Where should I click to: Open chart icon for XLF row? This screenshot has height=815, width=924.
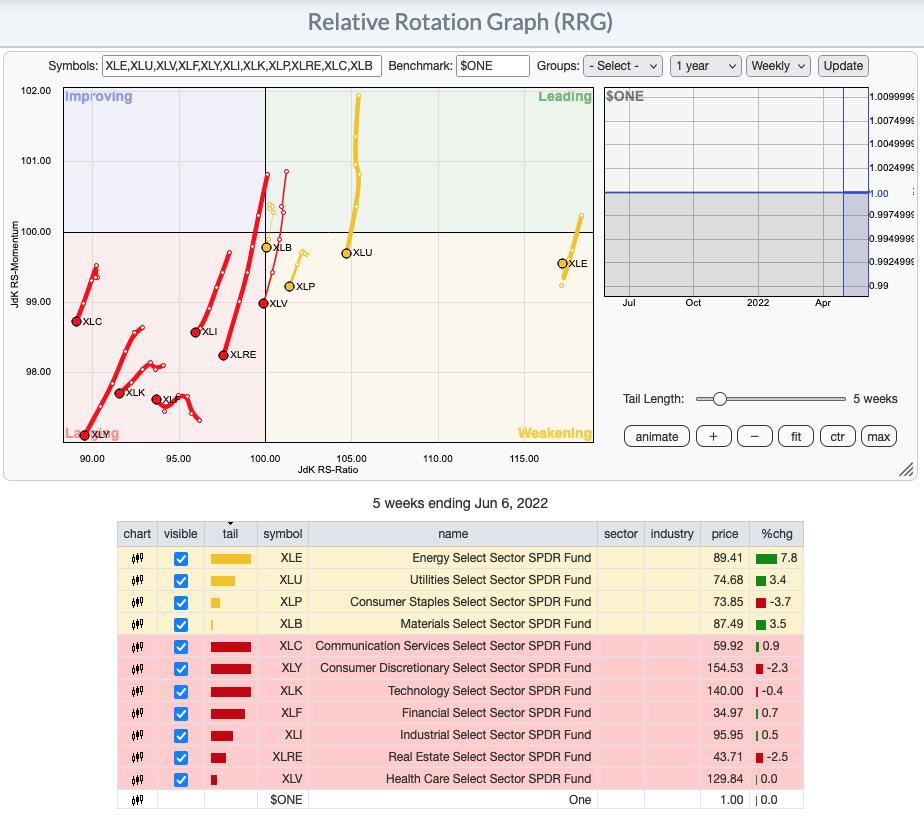click(137, 713)
